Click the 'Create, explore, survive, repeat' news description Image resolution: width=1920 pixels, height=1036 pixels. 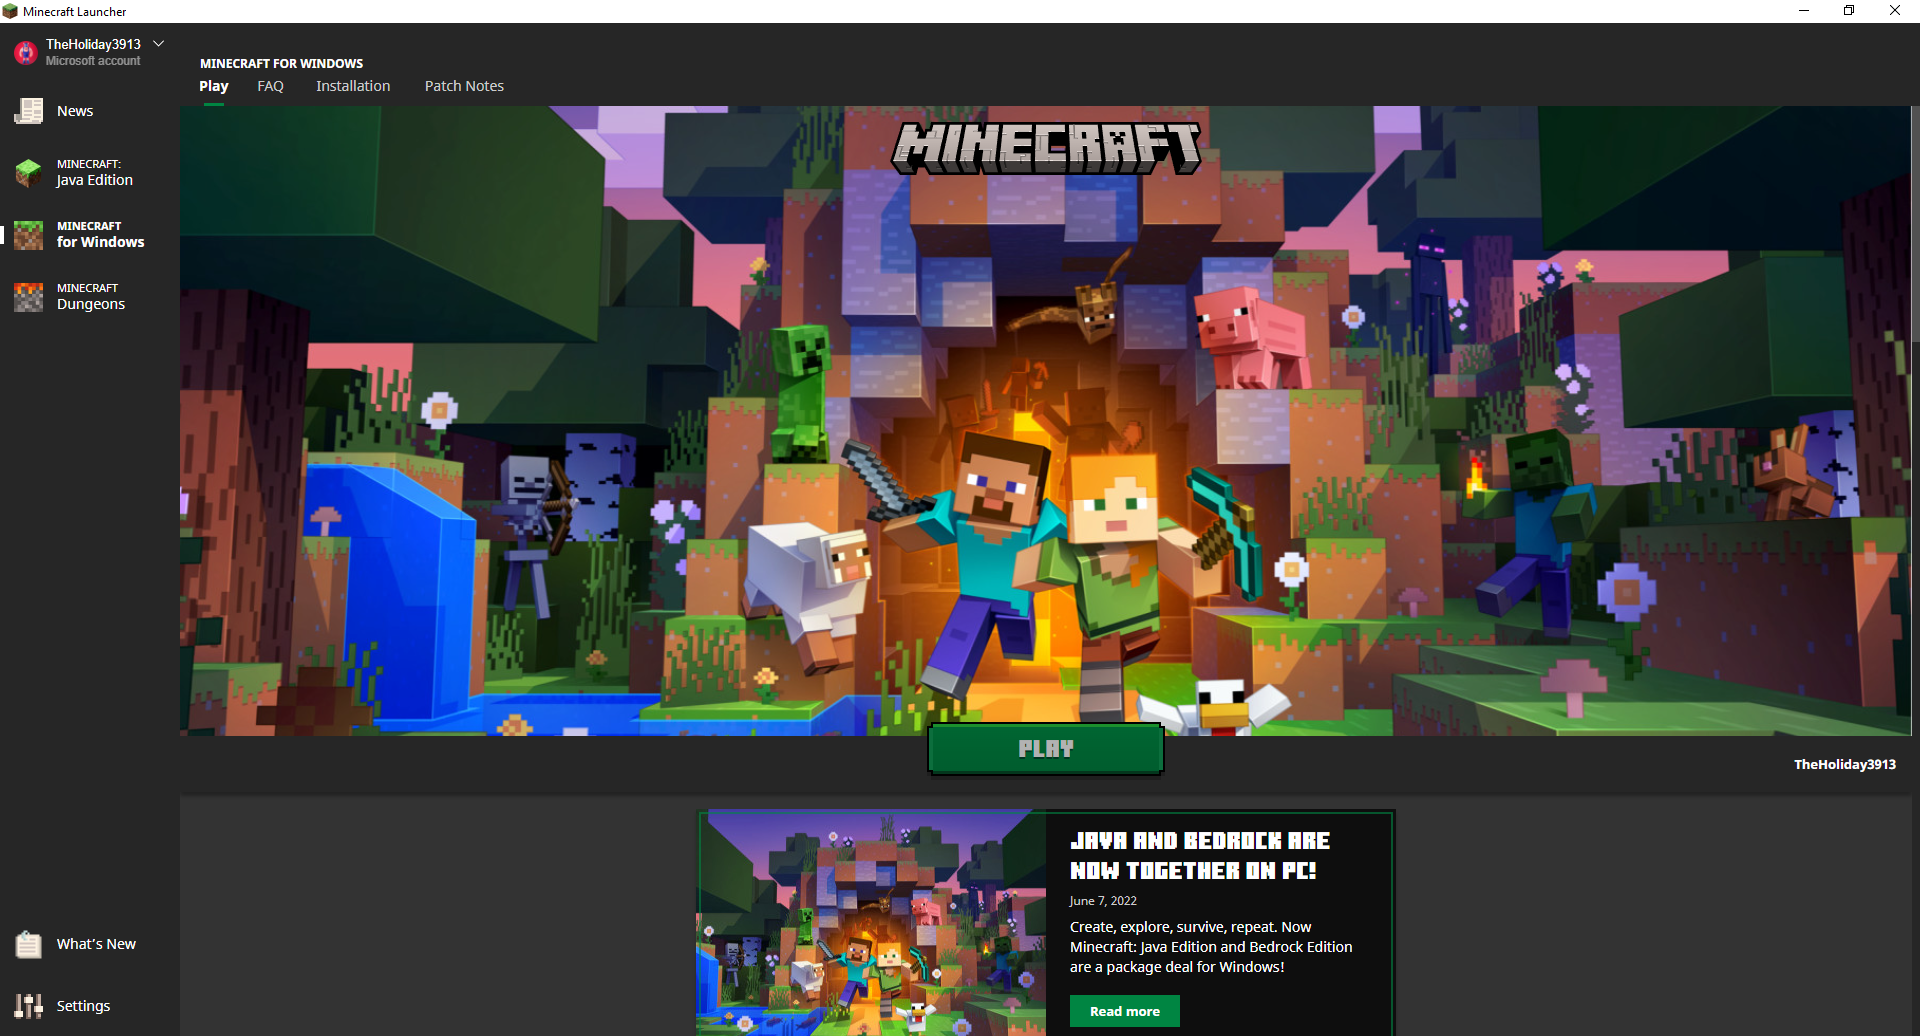1211,947
